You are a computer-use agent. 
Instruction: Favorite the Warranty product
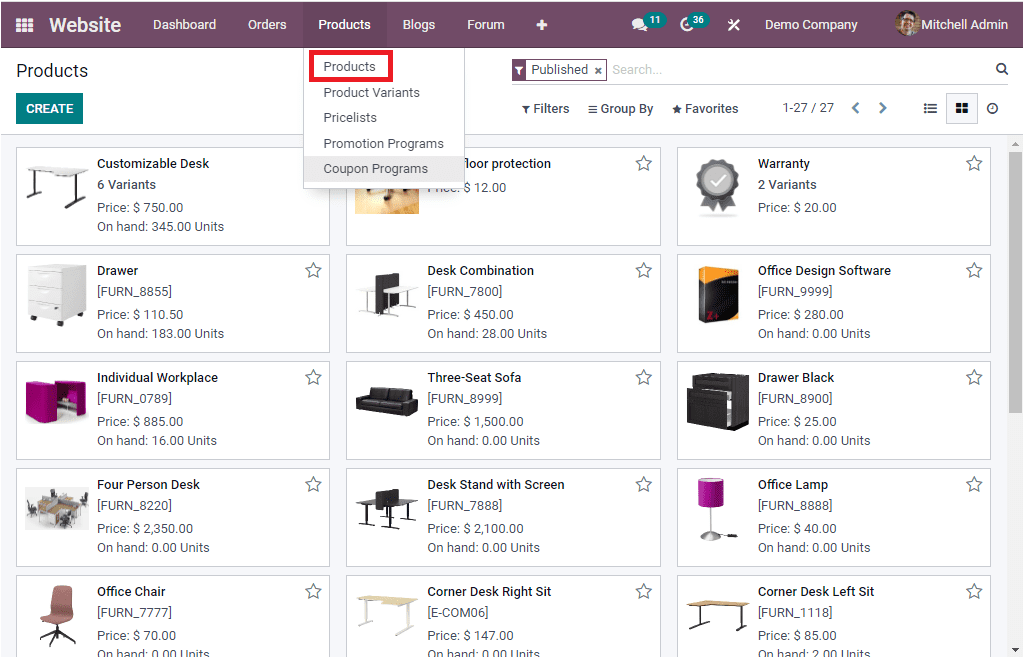(974, 163)
